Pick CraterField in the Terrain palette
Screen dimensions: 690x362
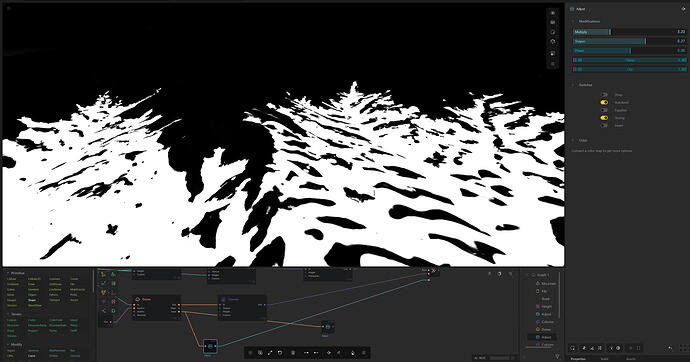55,320
